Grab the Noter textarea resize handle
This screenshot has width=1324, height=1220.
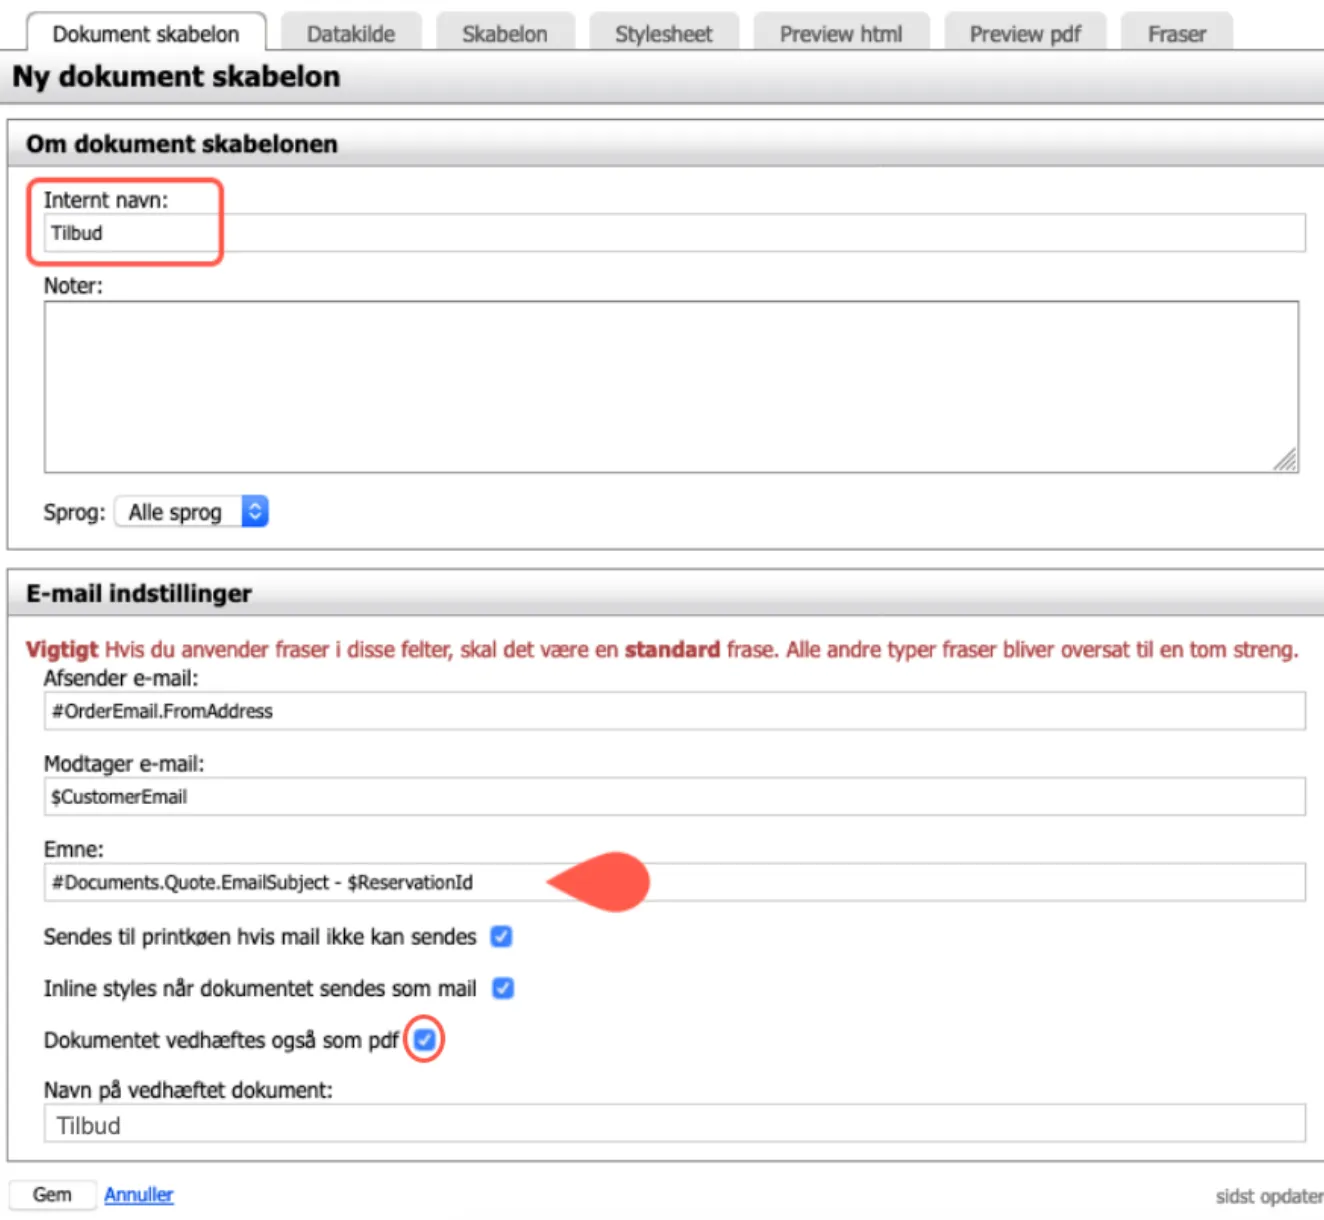(1286, 460)
